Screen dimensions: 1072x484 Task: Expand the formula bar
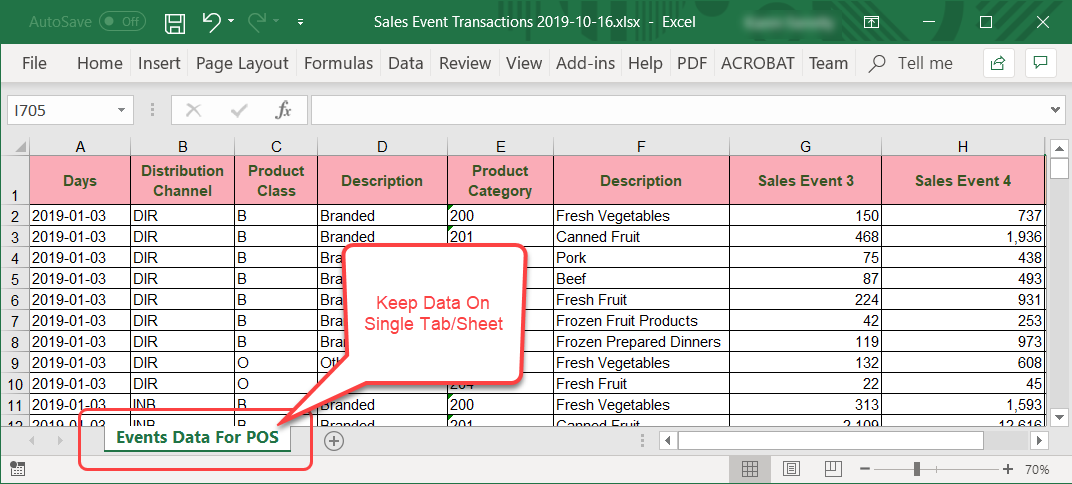tap(1056, 110)
